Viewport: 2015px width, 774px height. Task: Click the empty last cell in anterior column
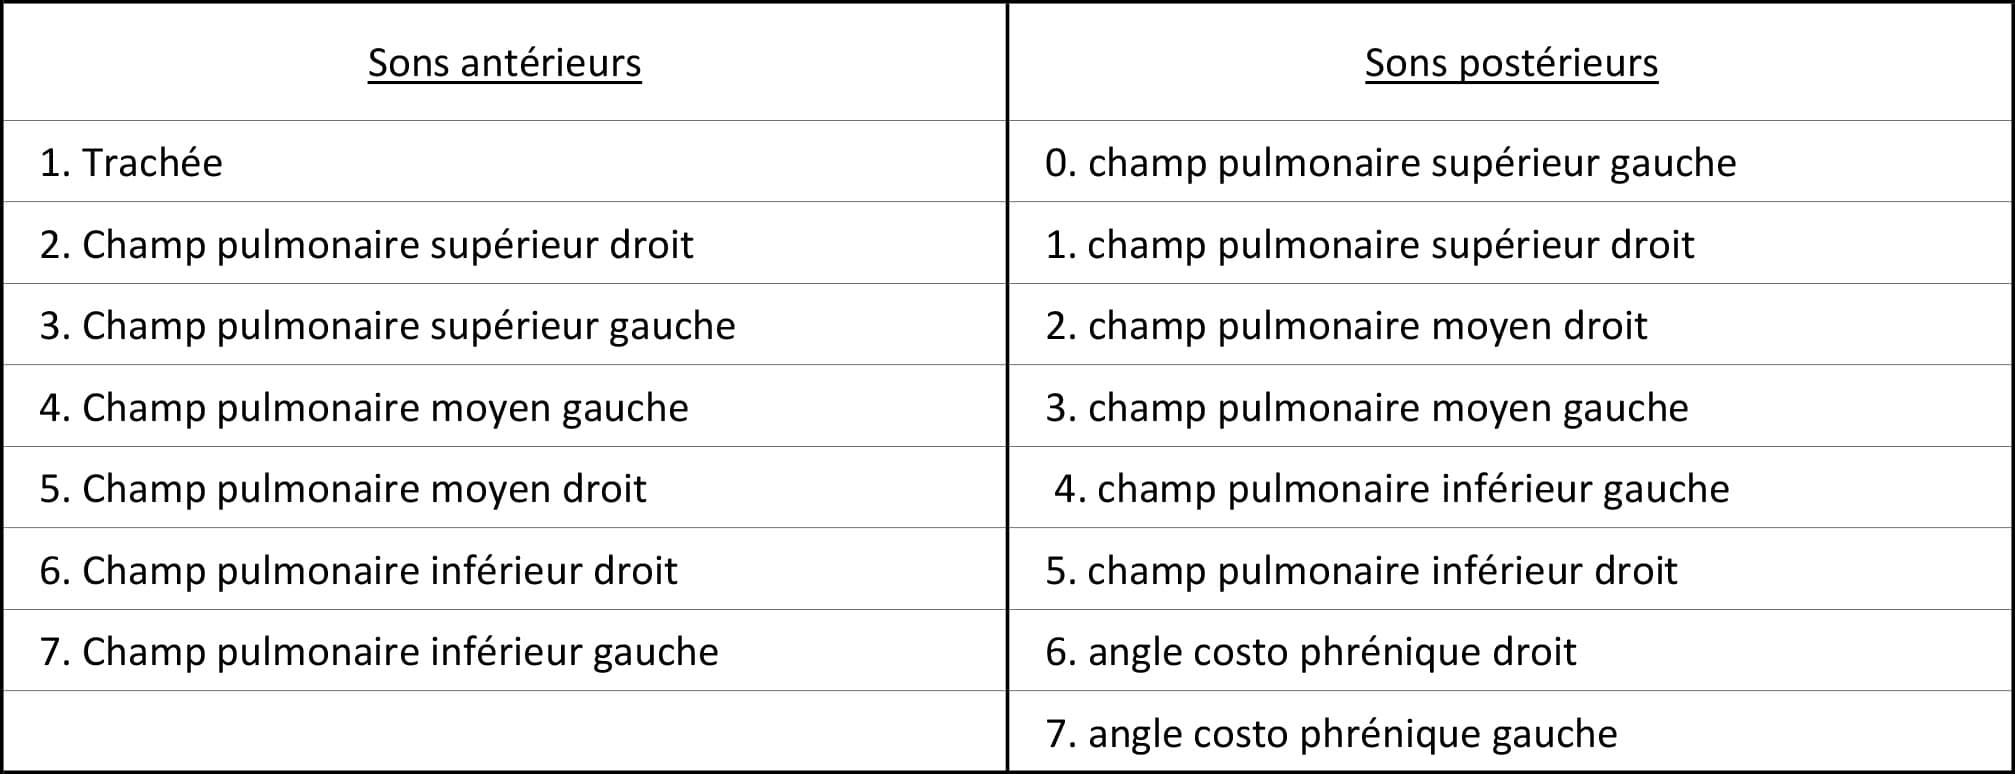click(504, 731)
